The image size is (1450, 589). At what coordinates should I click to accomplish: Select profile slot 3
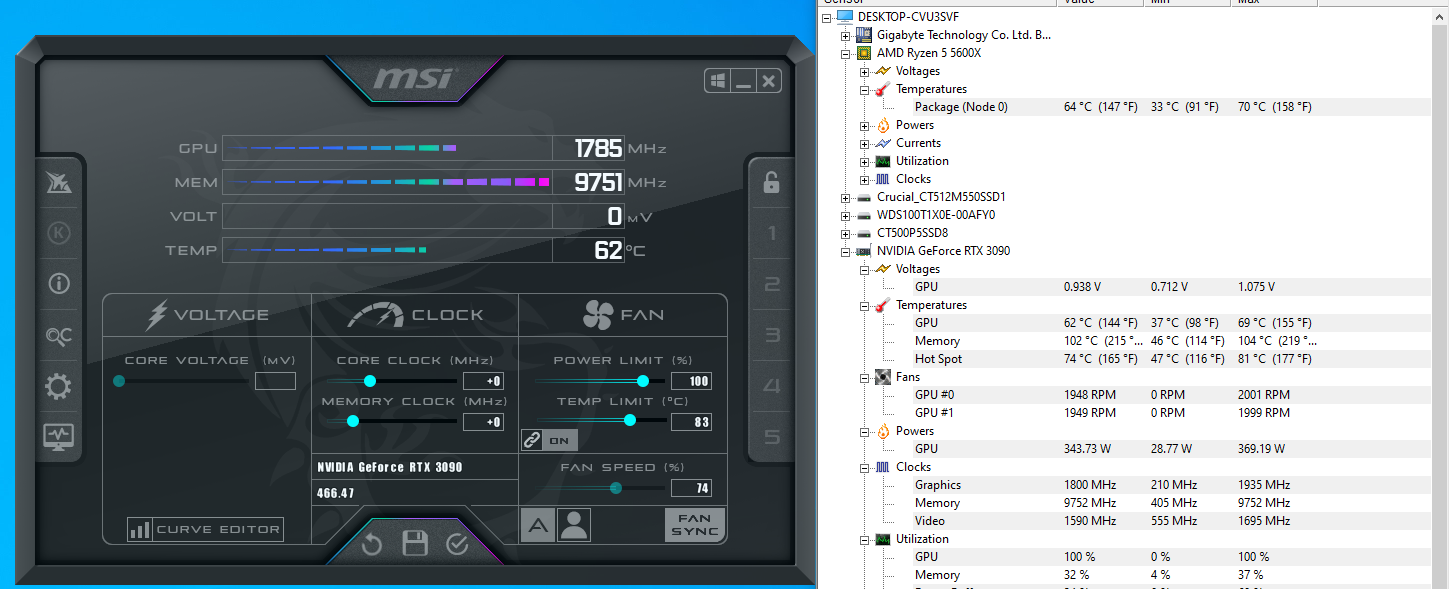(771, 335)
